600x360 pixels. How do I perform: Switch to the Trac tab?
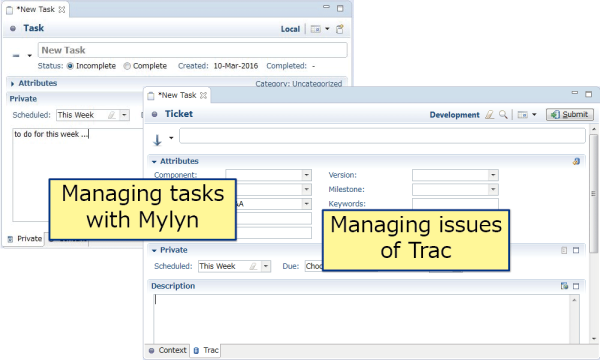point(206,350)
